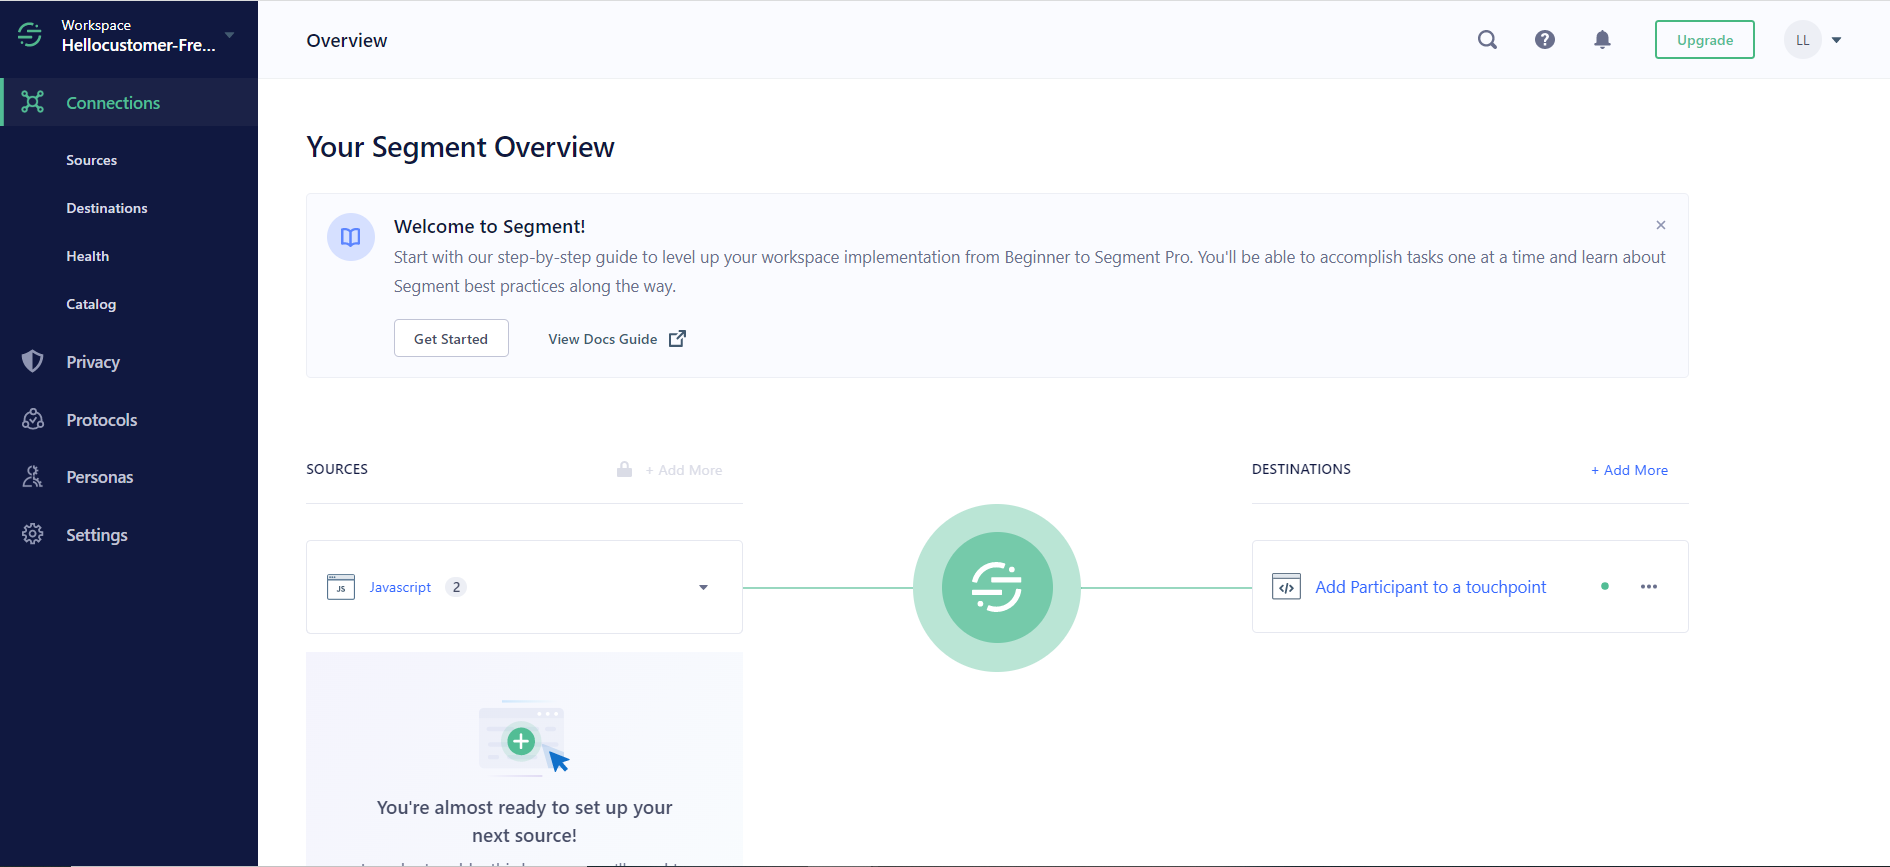Click the Overview page title in the header

[x=347, y=40]
